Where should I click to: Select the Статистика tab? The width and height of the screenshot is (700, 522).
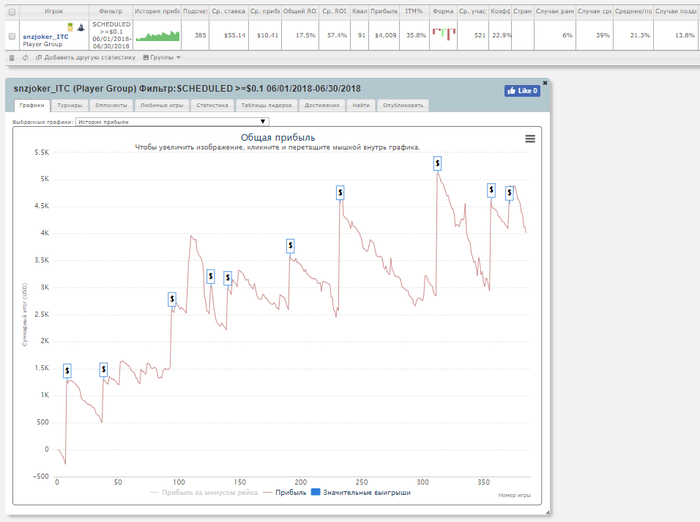coord(212,105)
